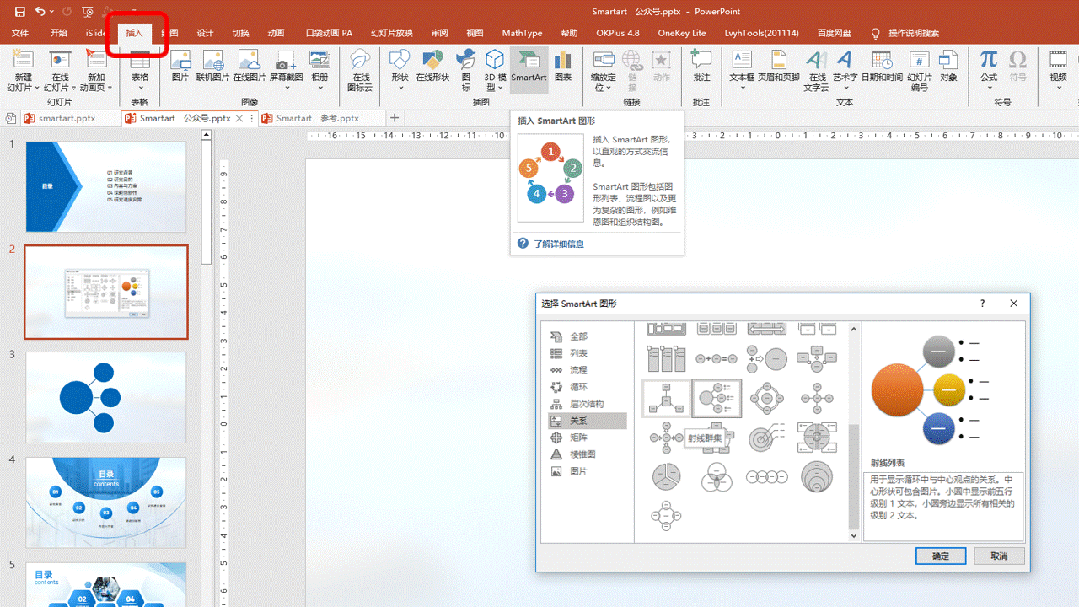Click the SmartArt button in the ribbon
The image size is (1079, 607).
tap(528, 67)
